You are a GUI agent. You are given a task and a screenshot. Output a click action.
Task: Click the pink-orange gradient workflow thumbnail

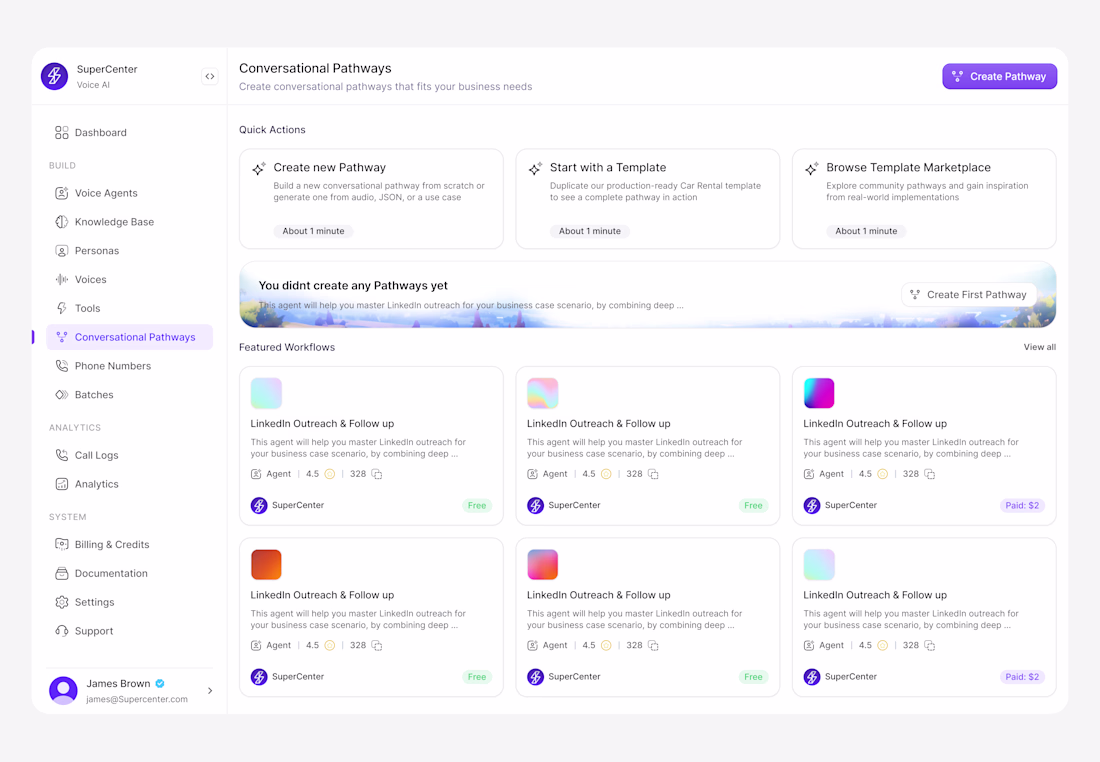[542, 565]
